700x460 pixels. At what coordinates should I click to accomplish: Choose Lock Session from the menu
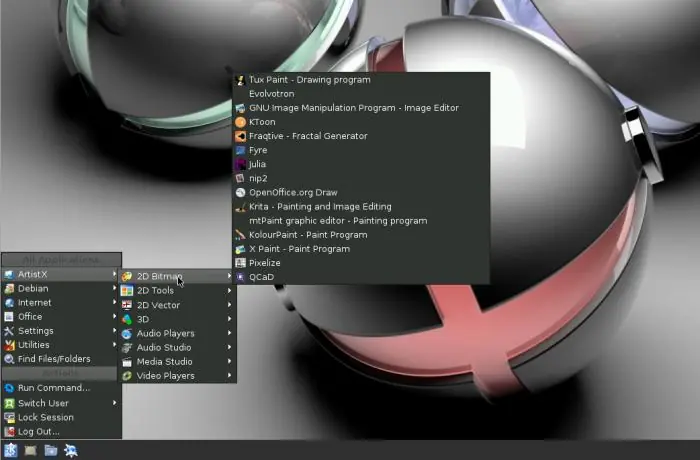(61, 418)
